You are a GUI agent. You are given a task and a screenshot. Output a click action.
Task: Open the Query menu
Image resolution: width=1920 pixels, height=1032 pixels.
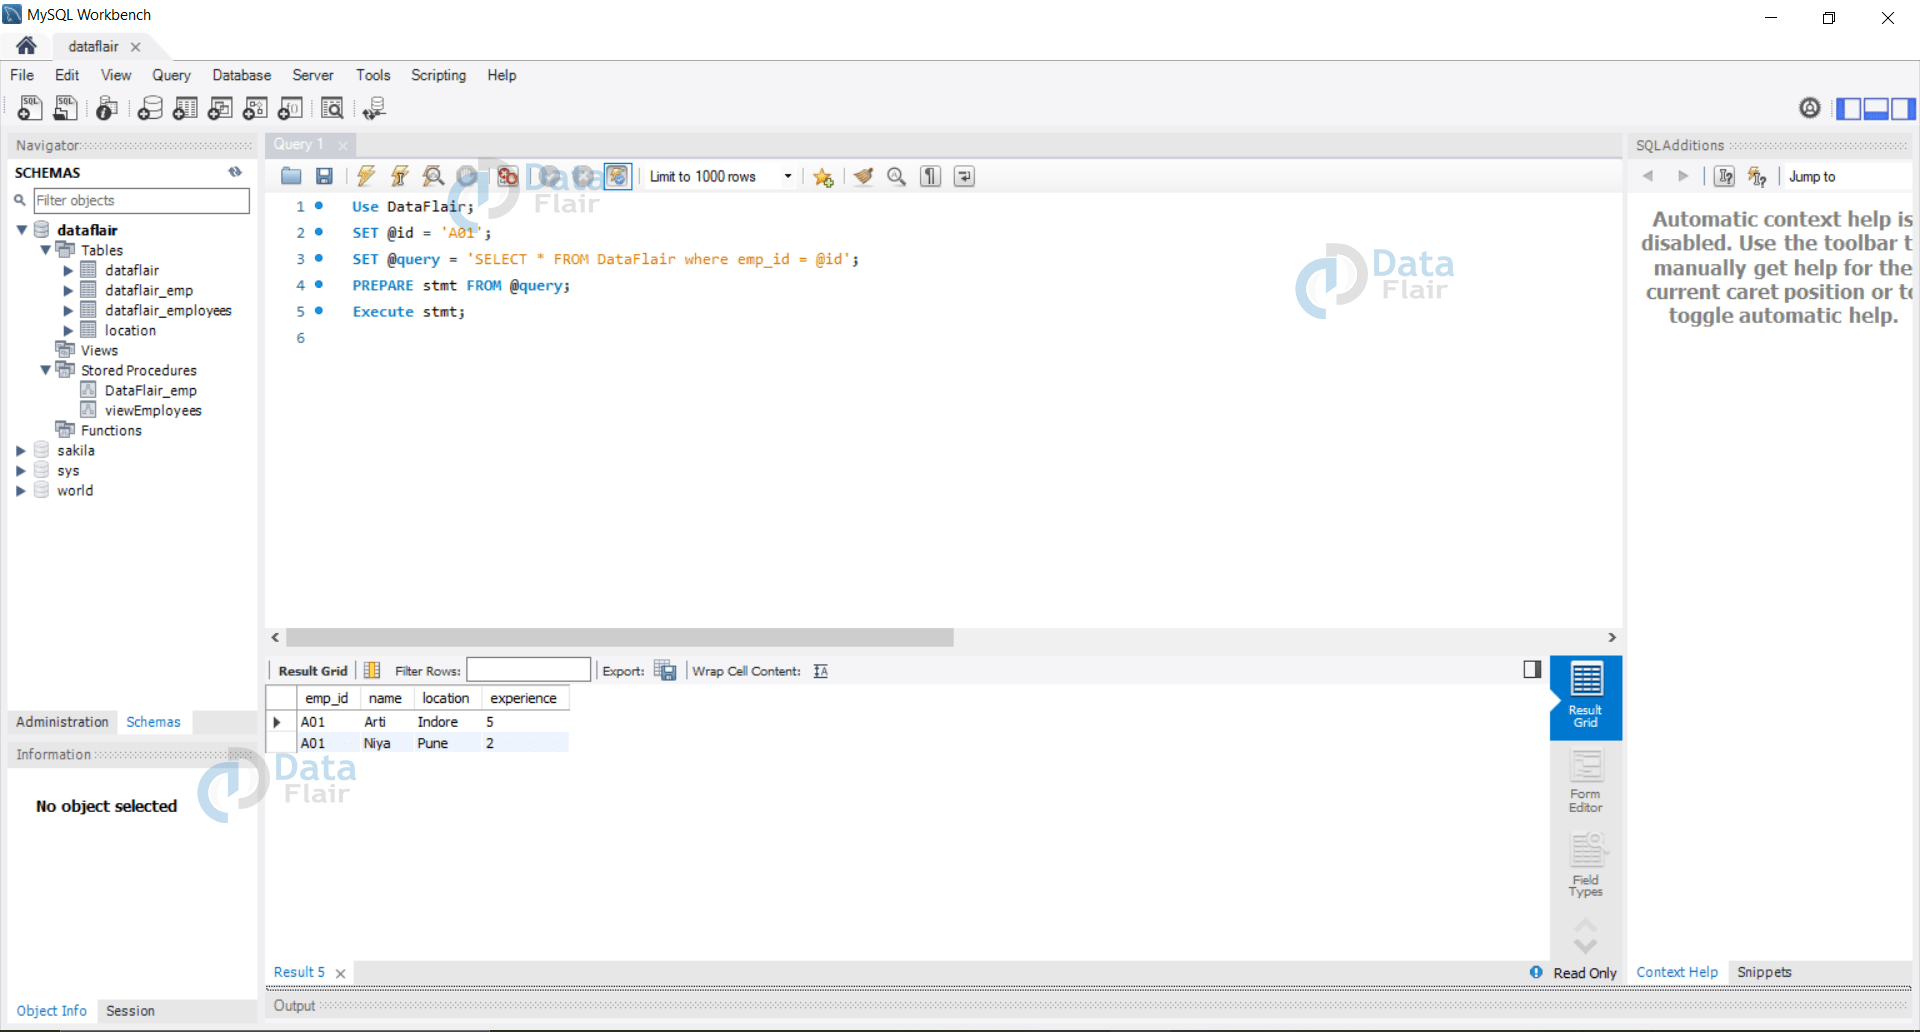click(x=171, y=75)
